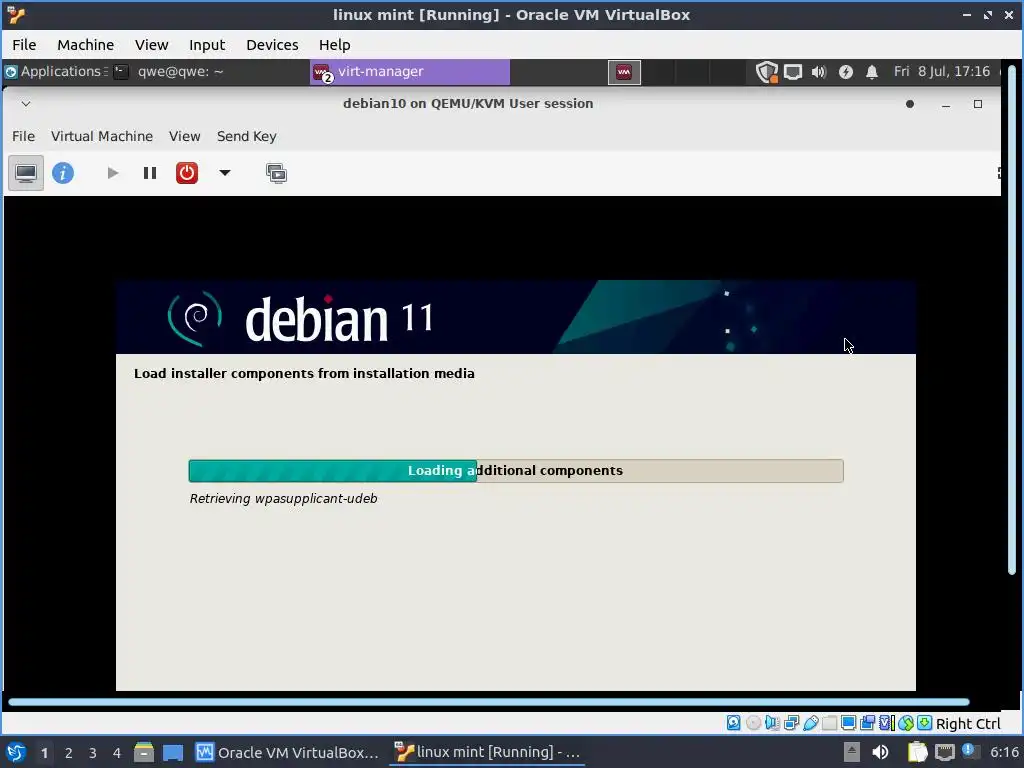1024x768 pixels.
Task: Open host file manager drawer icon
Action: (x=144, y=752)
